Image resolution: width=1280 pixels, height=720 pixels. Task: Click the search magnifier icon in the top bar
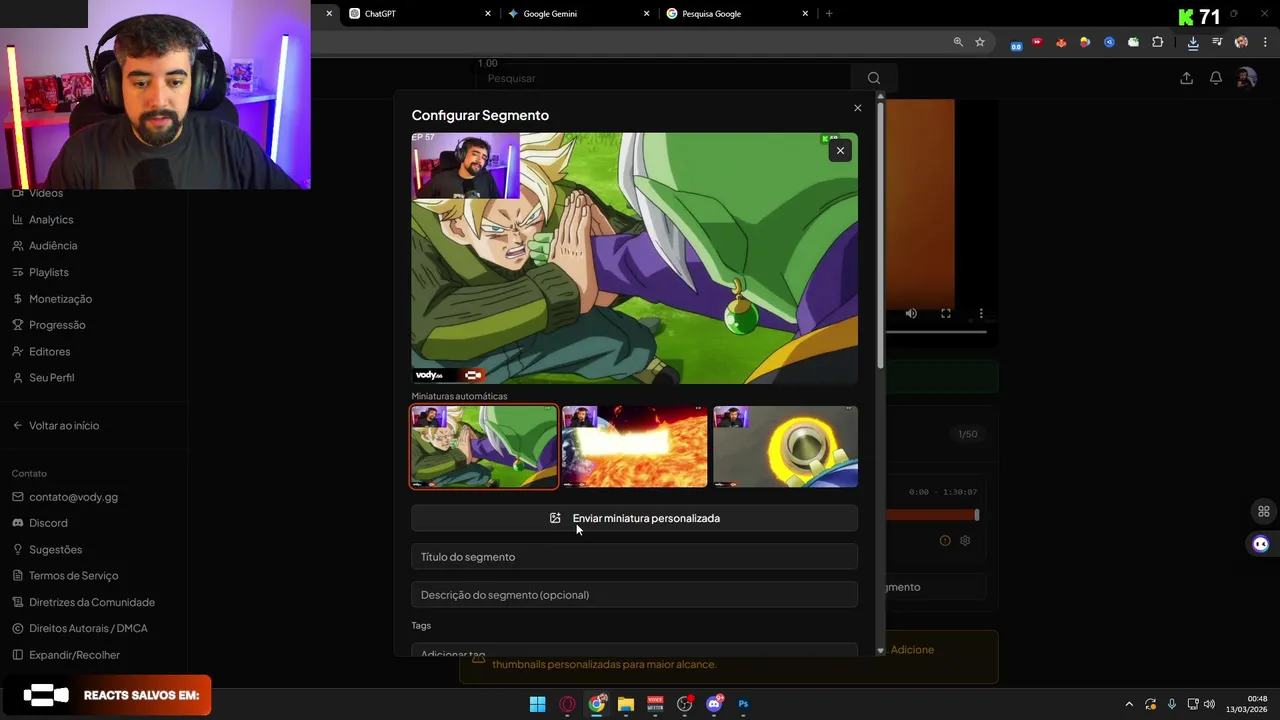pyautogui.click(x=874, y=78)
